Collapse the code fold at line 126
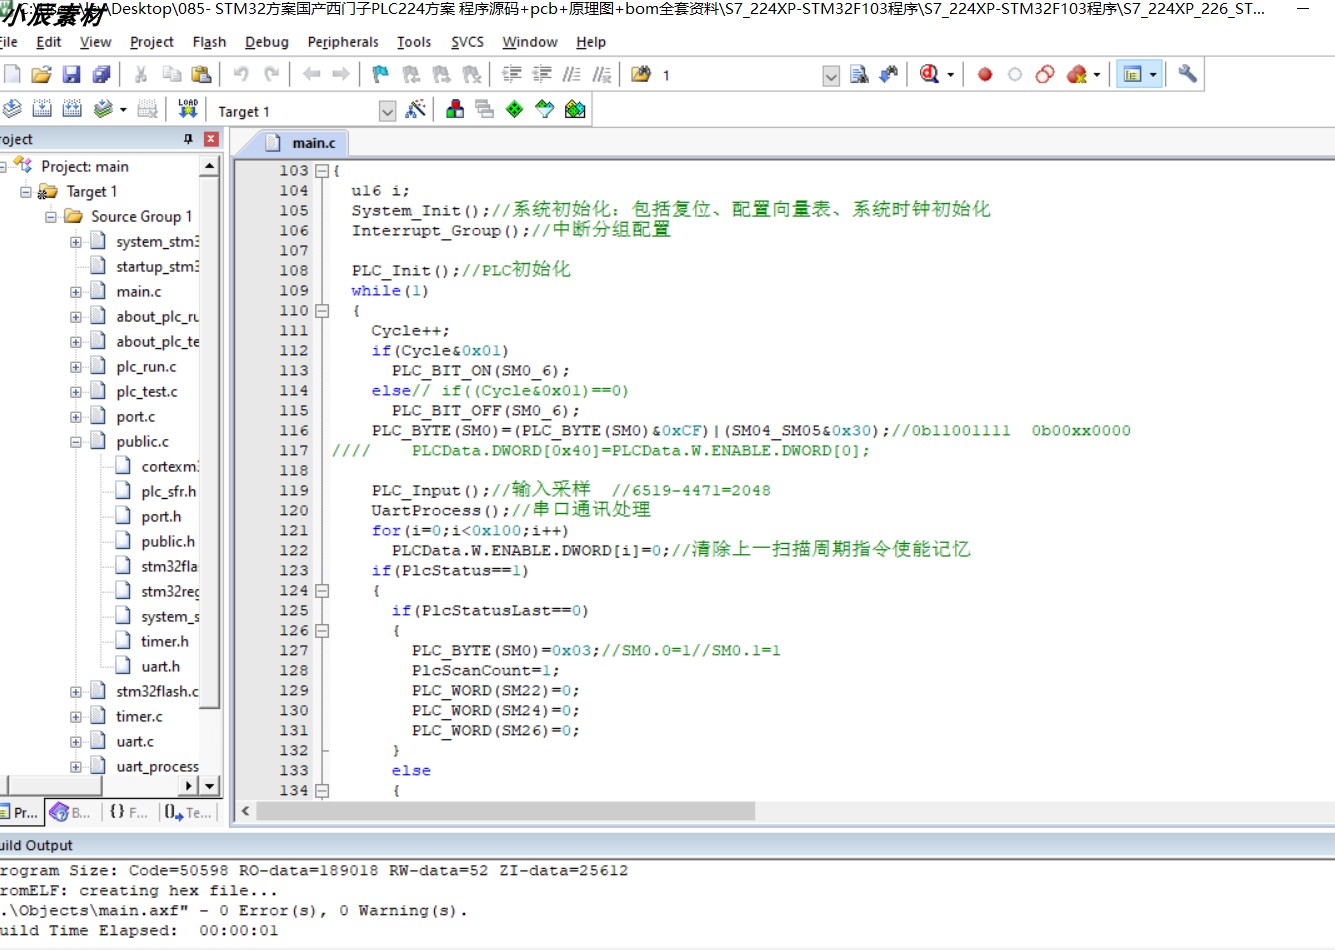Screen dimensions: 1335x950 coord(322,631)
